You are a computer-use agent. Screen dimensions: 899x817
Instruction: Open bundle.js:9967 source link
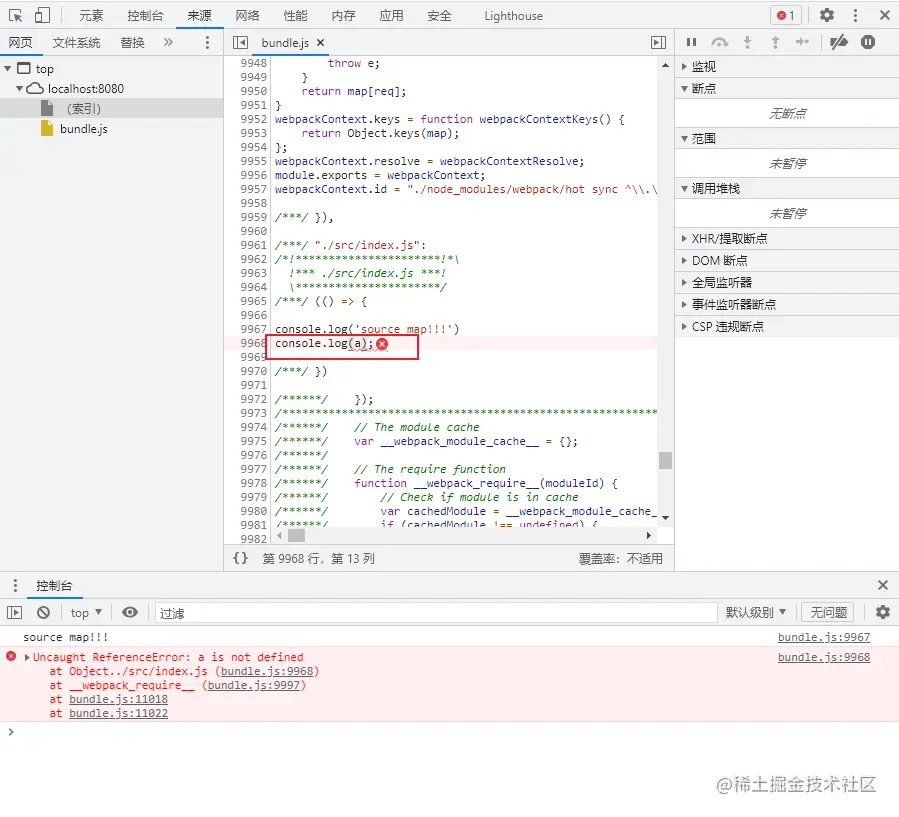click(x=823, y=637)
